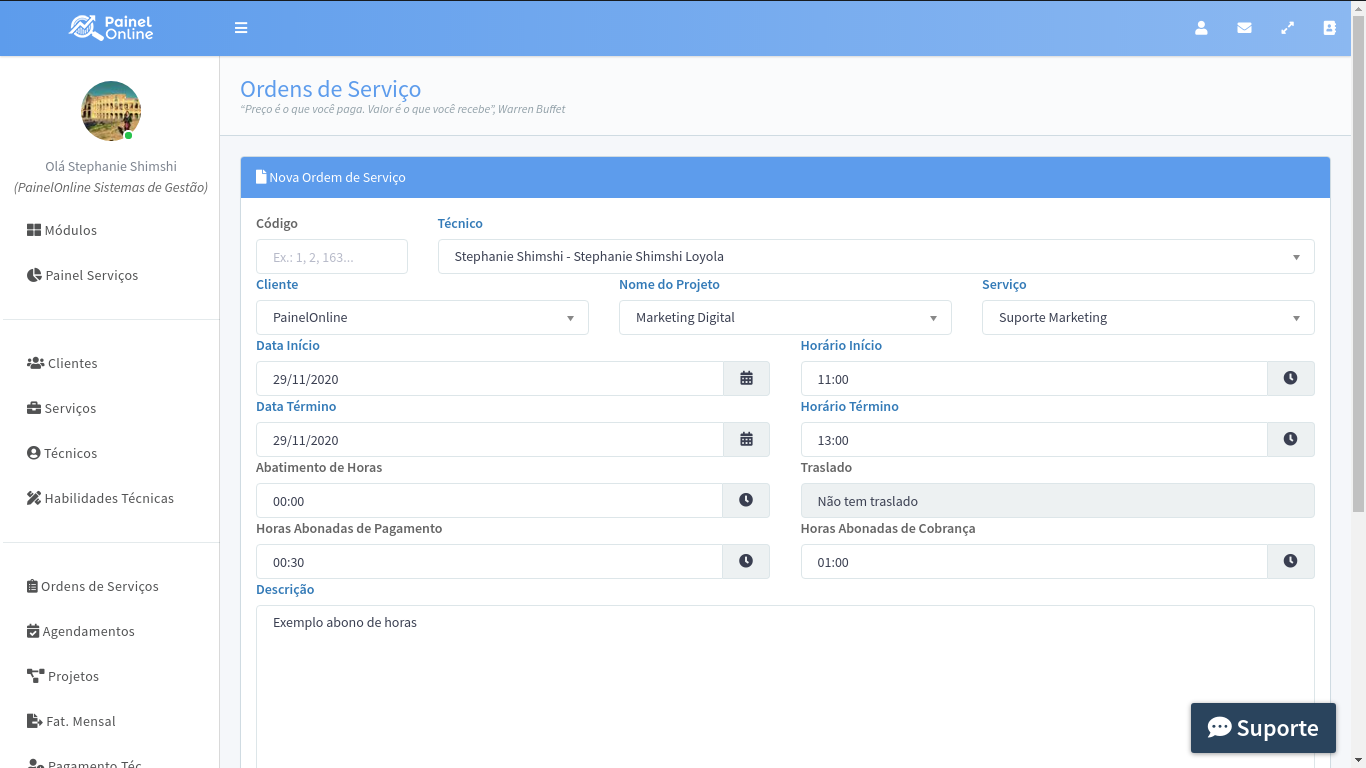
Task: Click the Abatimento de Horas field
Action: coord(489,501)
